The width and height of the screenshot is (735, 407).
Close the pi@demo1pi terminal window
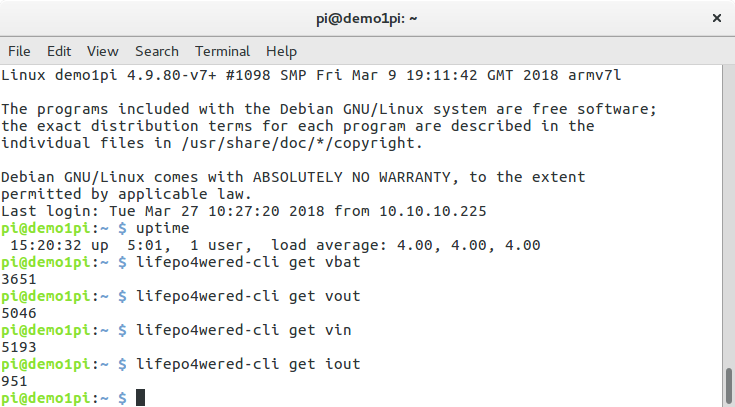(x=716, y=18)
